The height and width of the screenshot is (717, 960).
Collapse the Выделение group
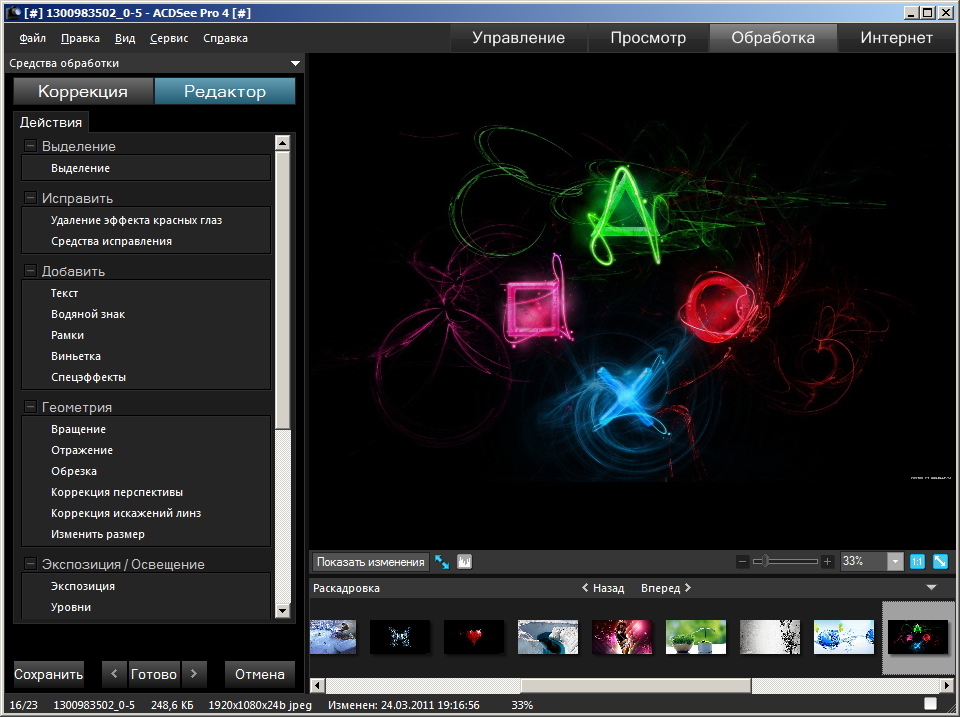click(31, 146)
